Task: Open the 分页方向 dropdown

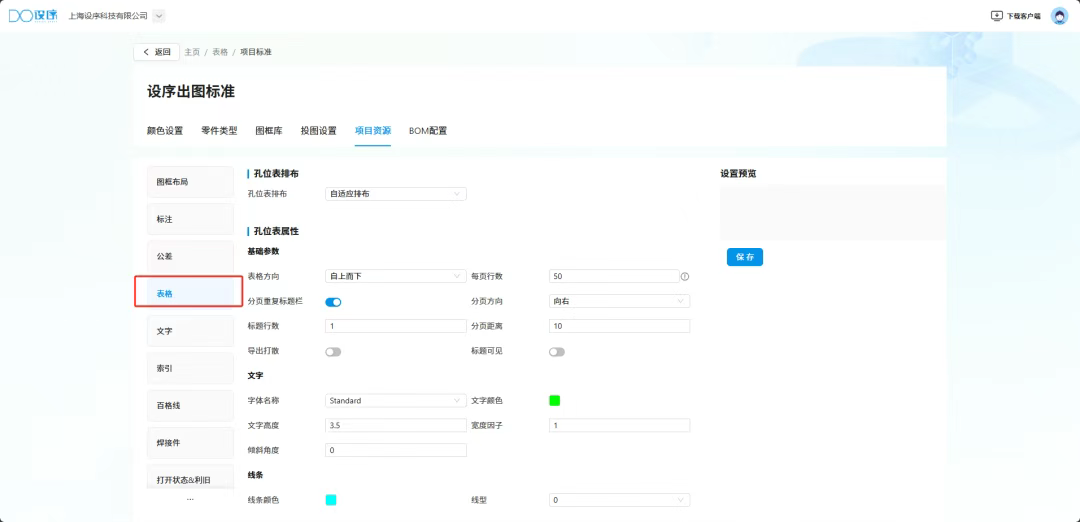Action: click(619, 301)
